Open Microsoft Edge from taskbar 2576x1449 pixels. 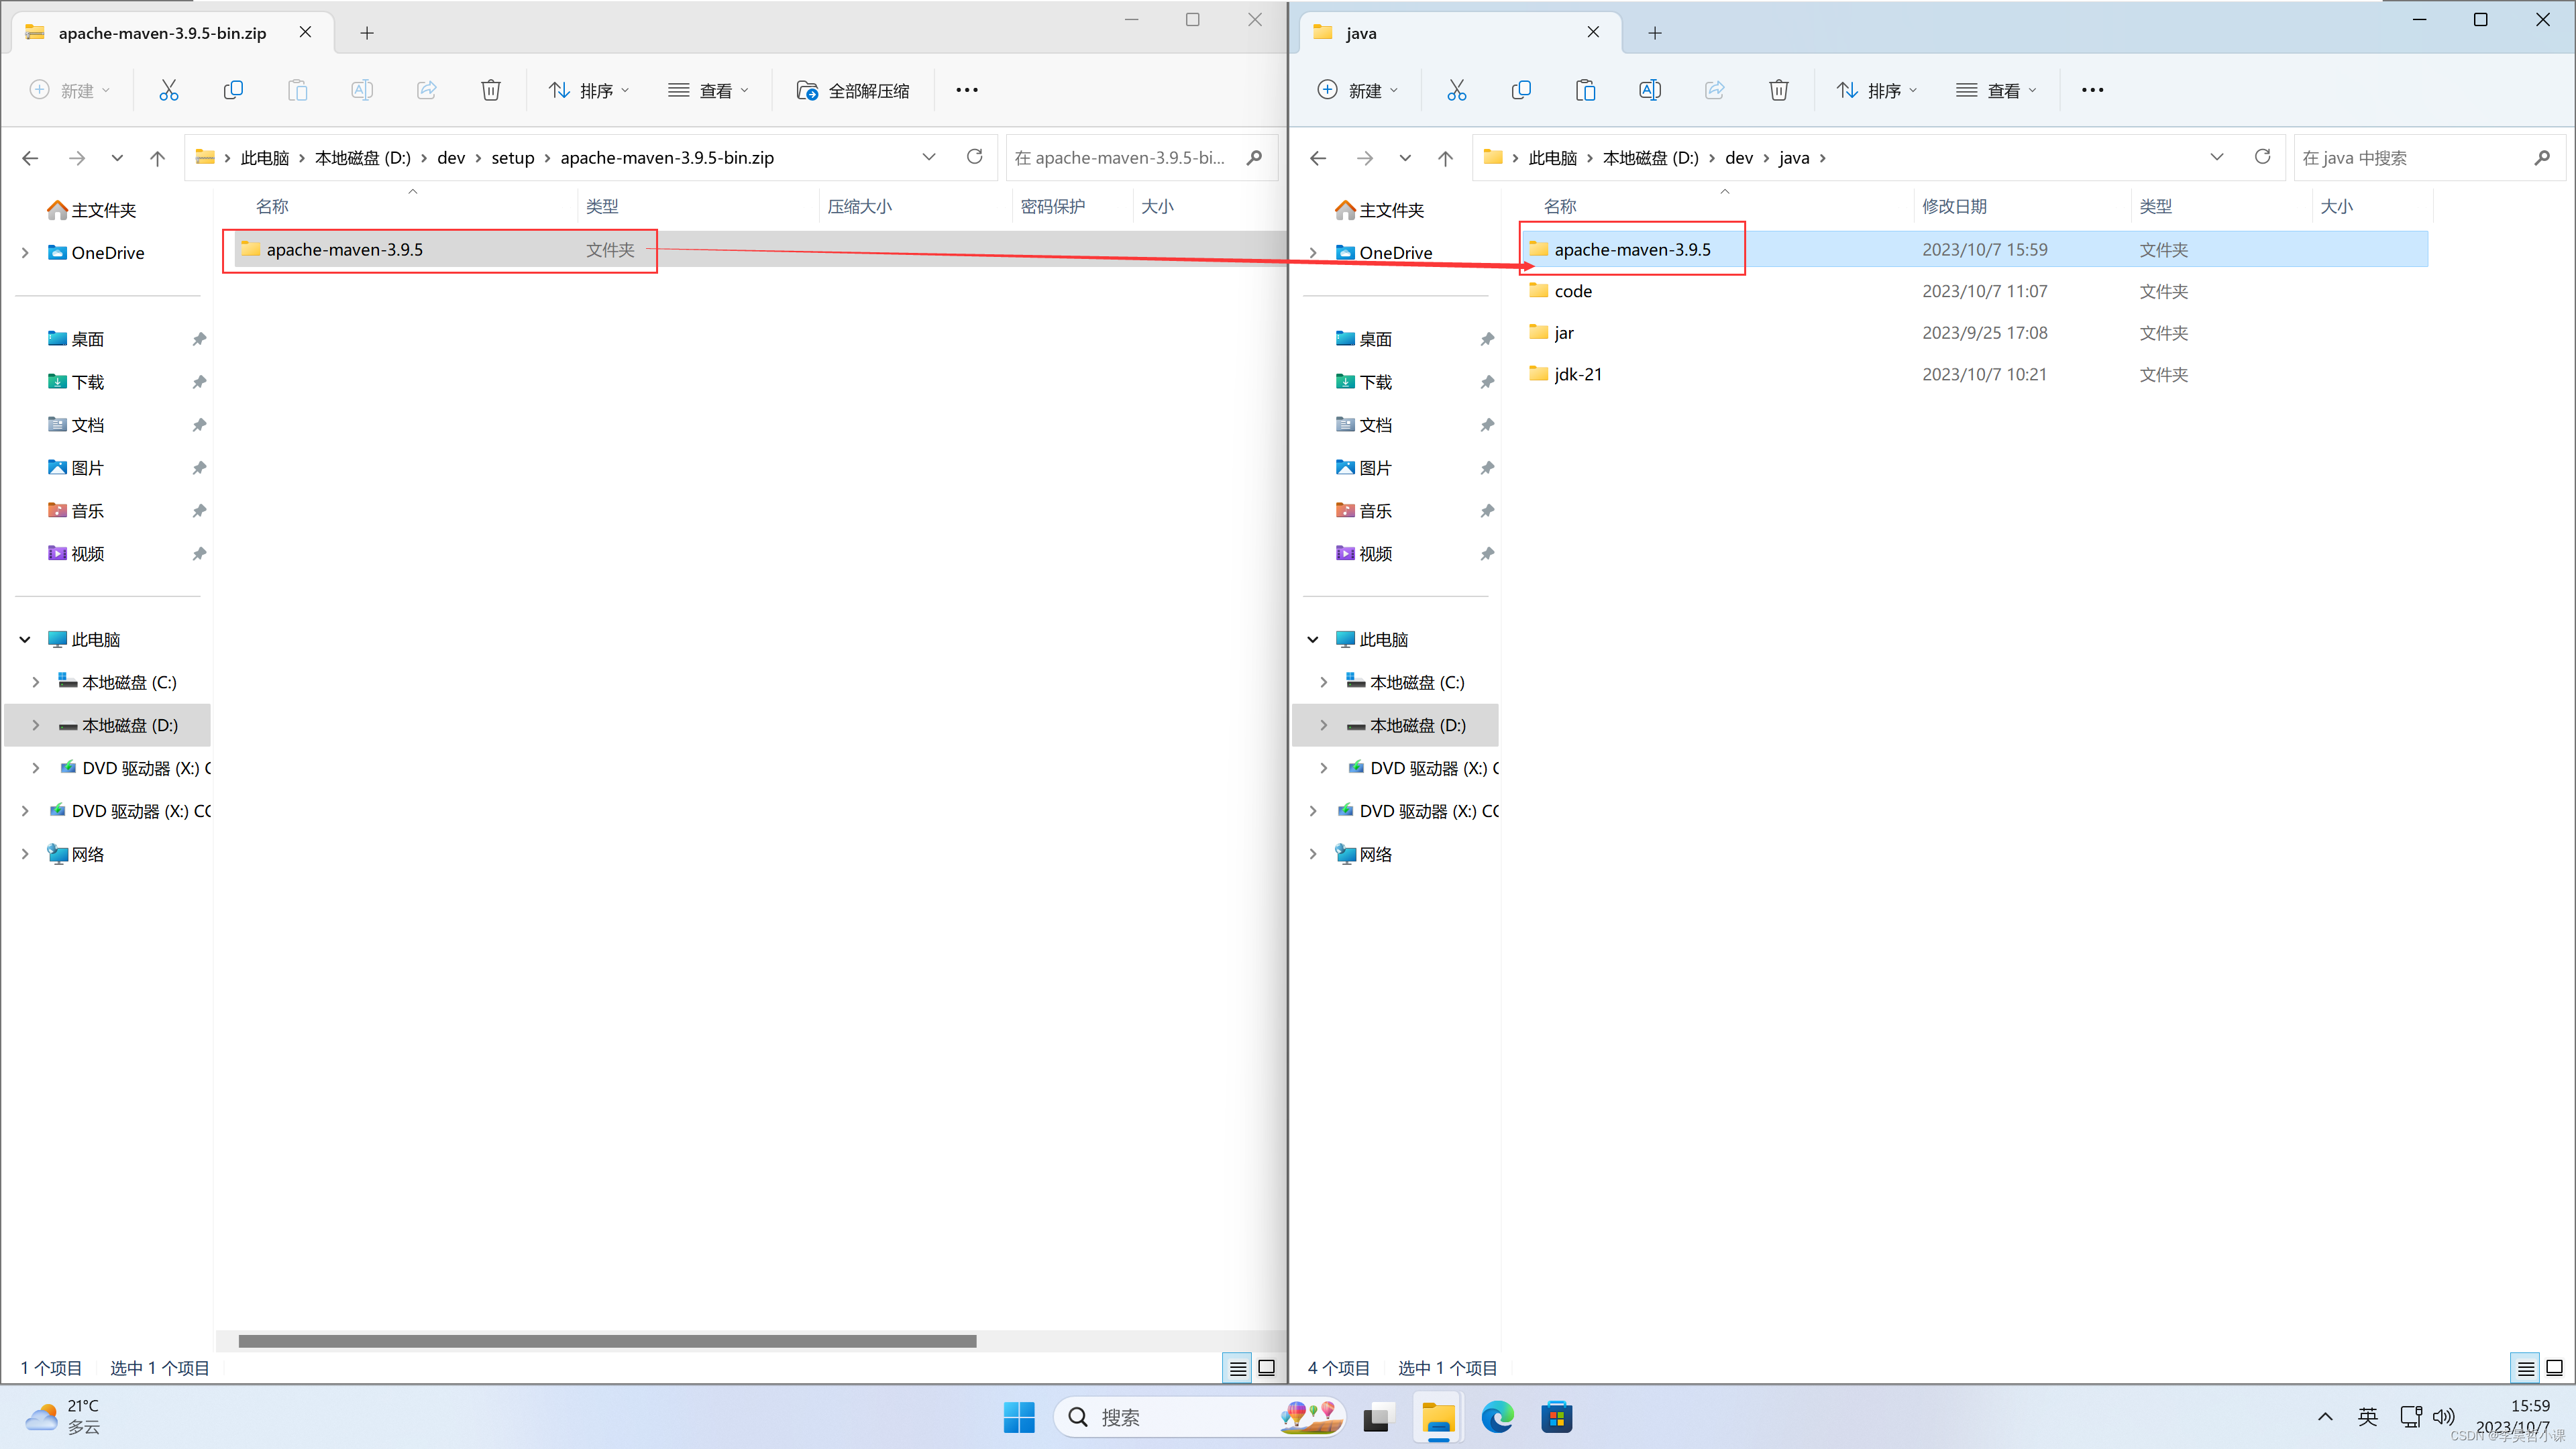pos(1497,1417)
